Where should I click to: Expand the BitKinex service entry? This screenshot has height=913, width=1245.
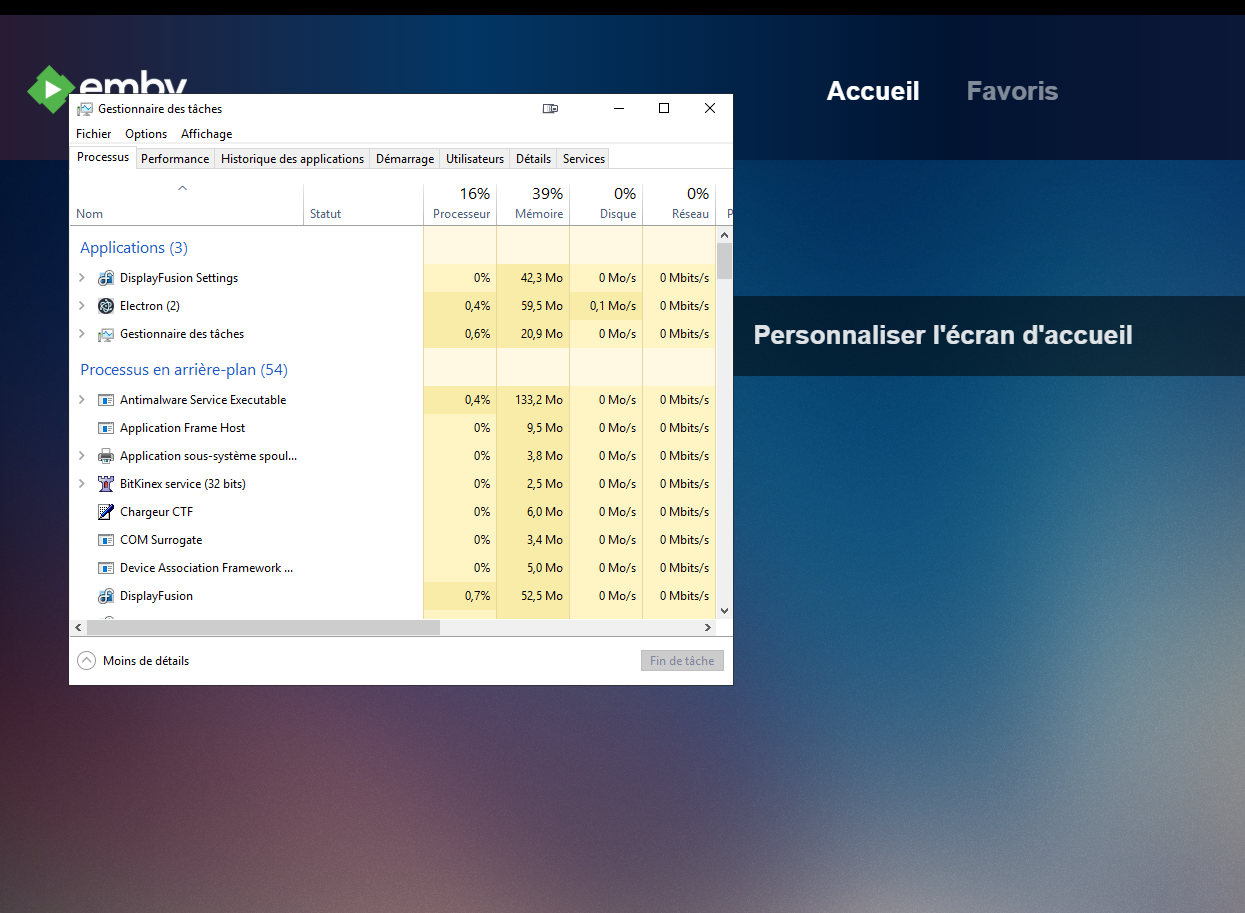[82, 484]
